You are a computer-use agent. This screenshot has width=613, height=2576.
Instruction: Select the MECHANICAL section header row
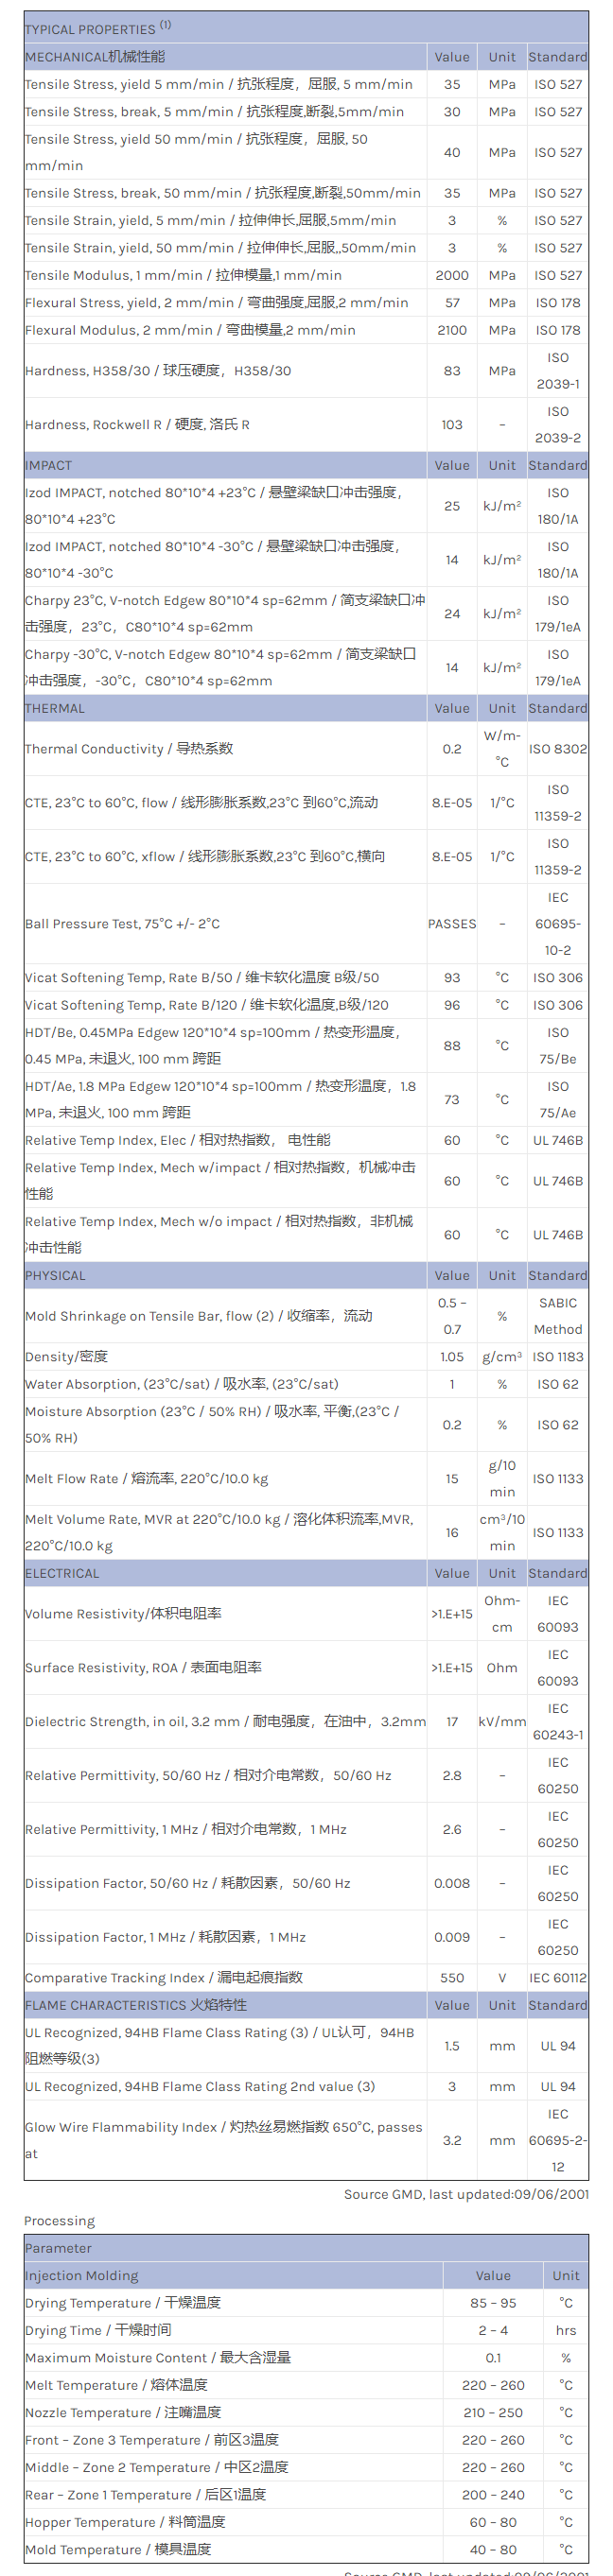coord(95,57)
